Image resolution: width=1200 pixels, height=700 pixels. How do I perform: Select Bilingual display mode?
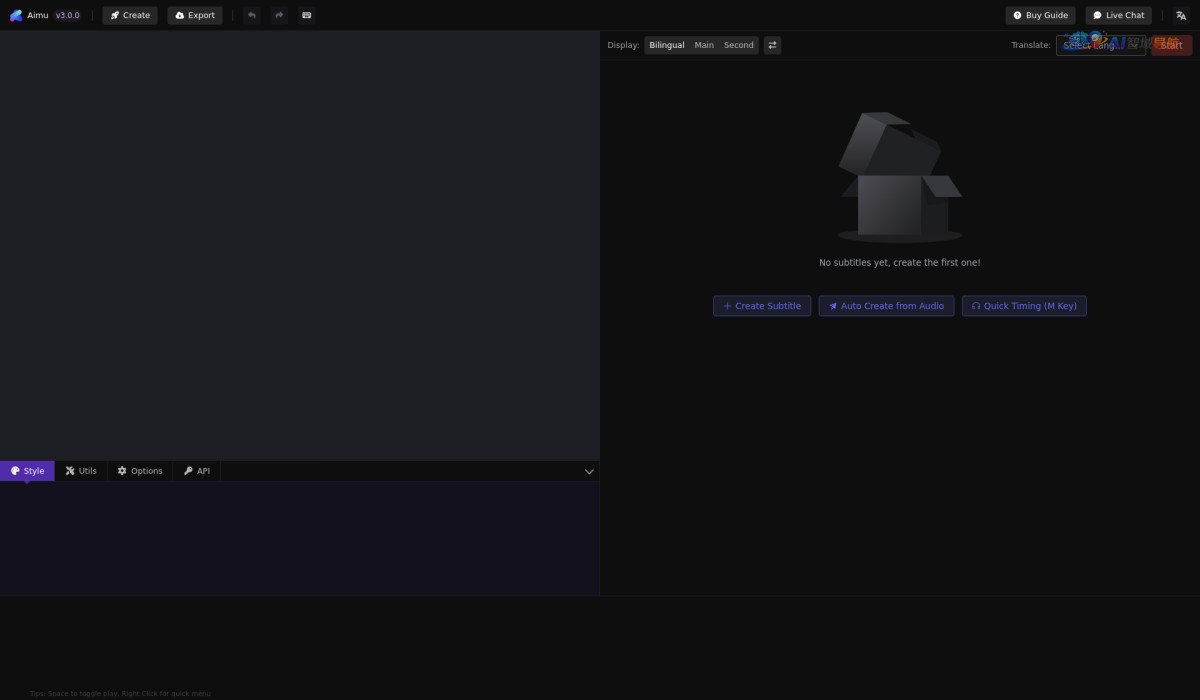pos(667,45)
